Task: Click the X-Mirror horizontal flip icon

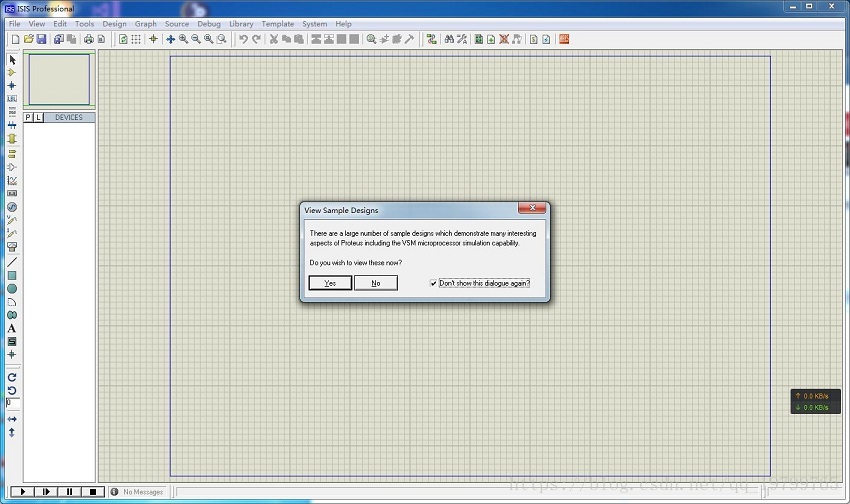Action: pyautogui.click(x=12, y=419)
